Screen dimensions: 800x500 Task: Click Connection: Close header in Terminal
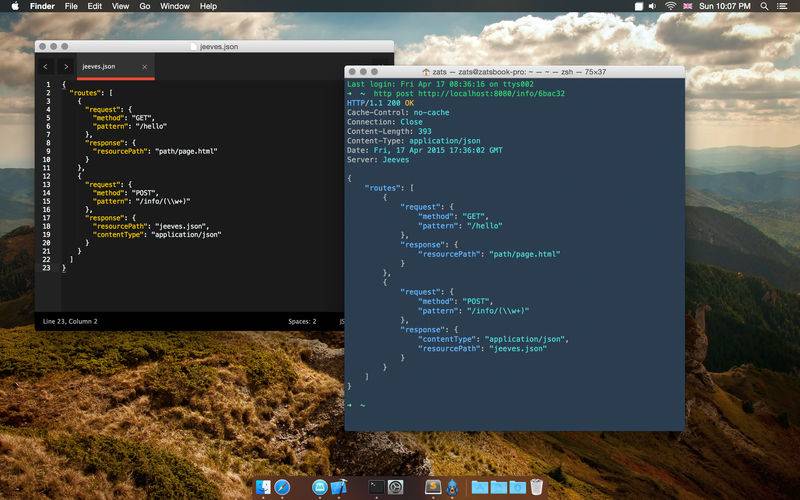coord(385,122)
